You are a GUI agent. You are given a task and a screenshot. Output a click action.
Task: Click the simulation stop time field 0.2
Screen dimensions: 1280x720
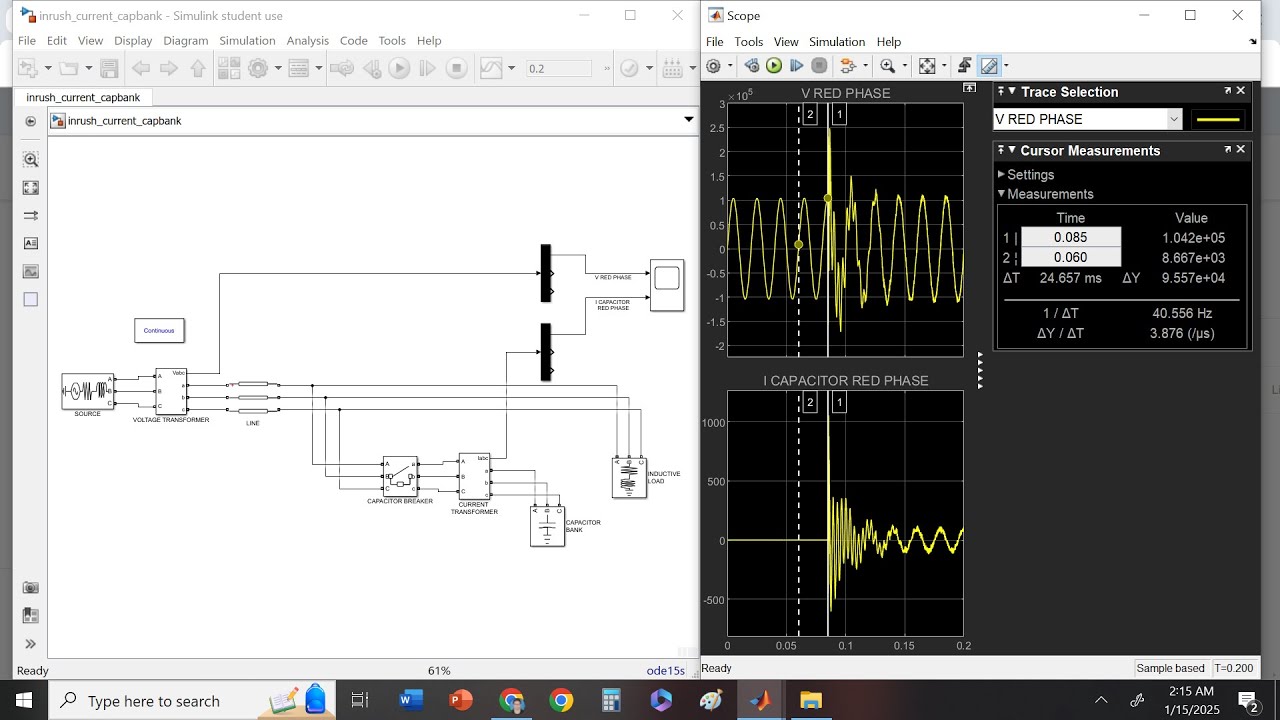[x=559, y=68]
